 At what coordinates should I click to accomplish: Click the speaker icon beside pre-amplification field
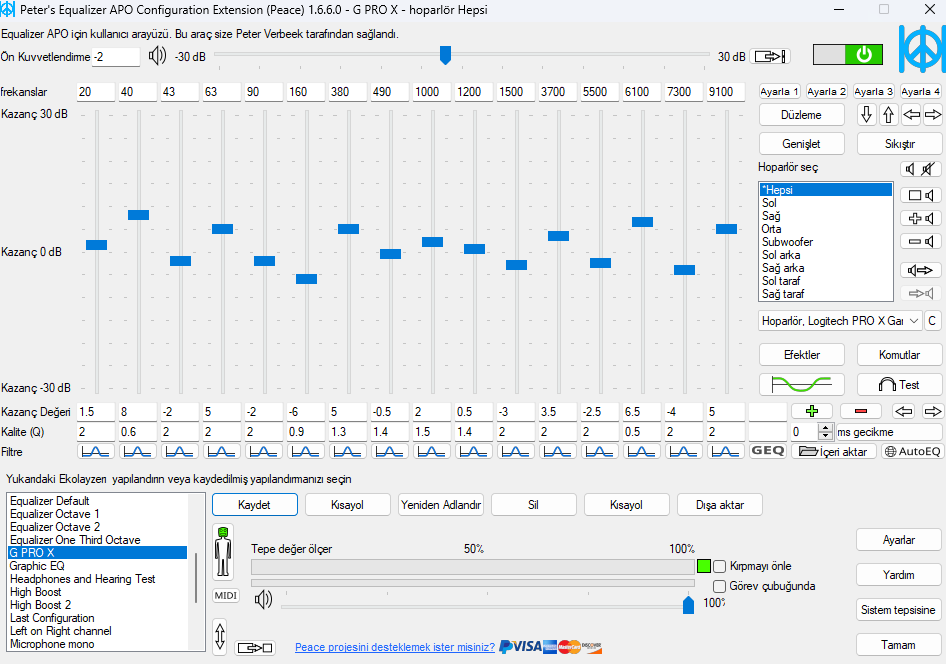(x=157, y=56)
